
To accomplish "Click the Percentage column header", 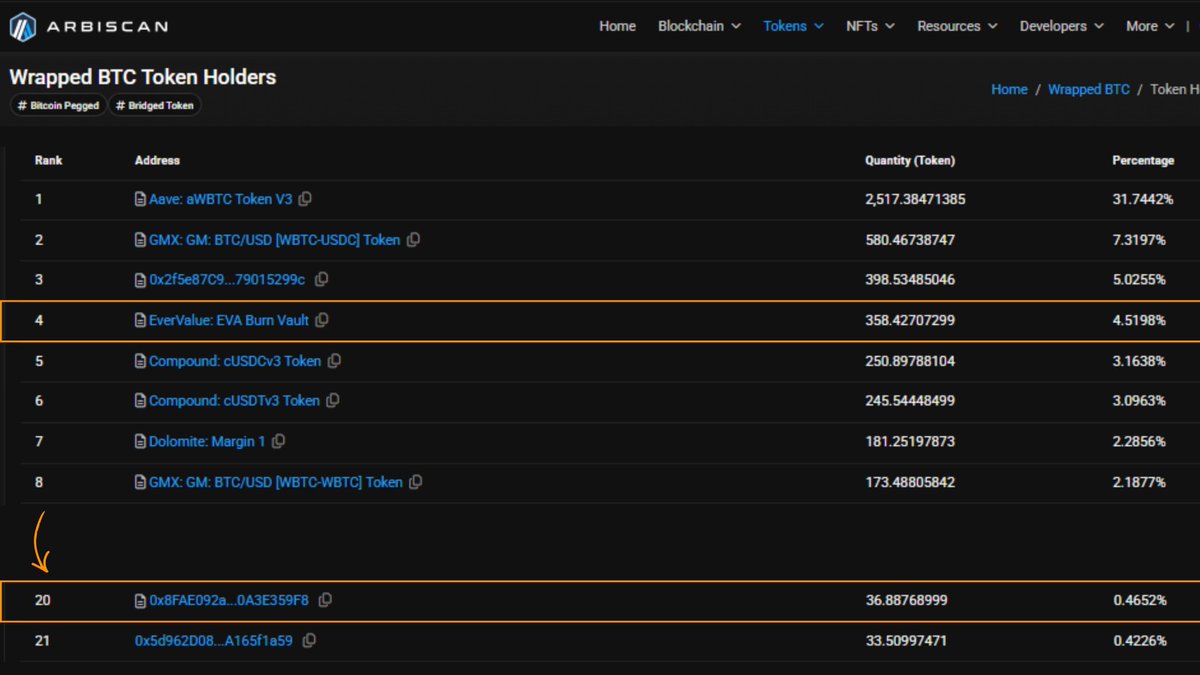I will (1143, 160).
